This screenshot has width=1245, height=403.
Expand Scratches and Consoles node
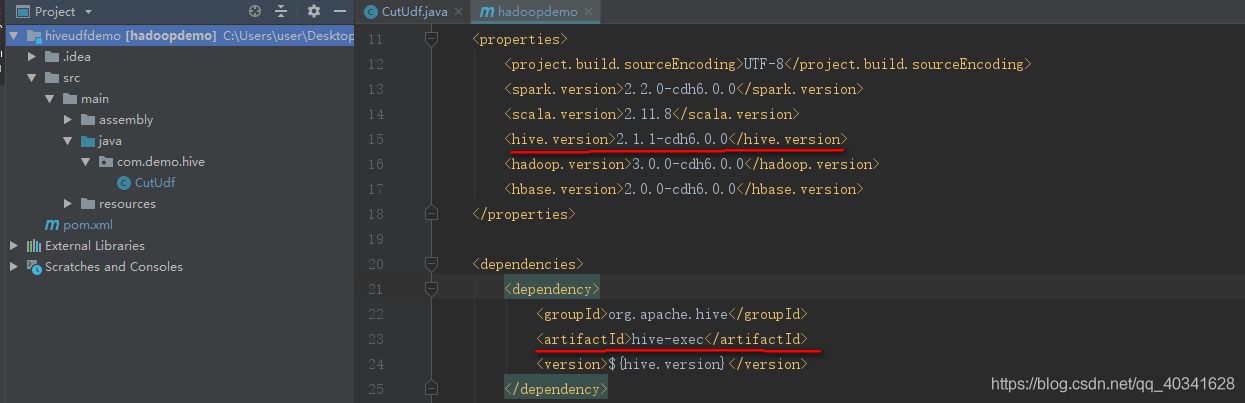tap(13, 267)
